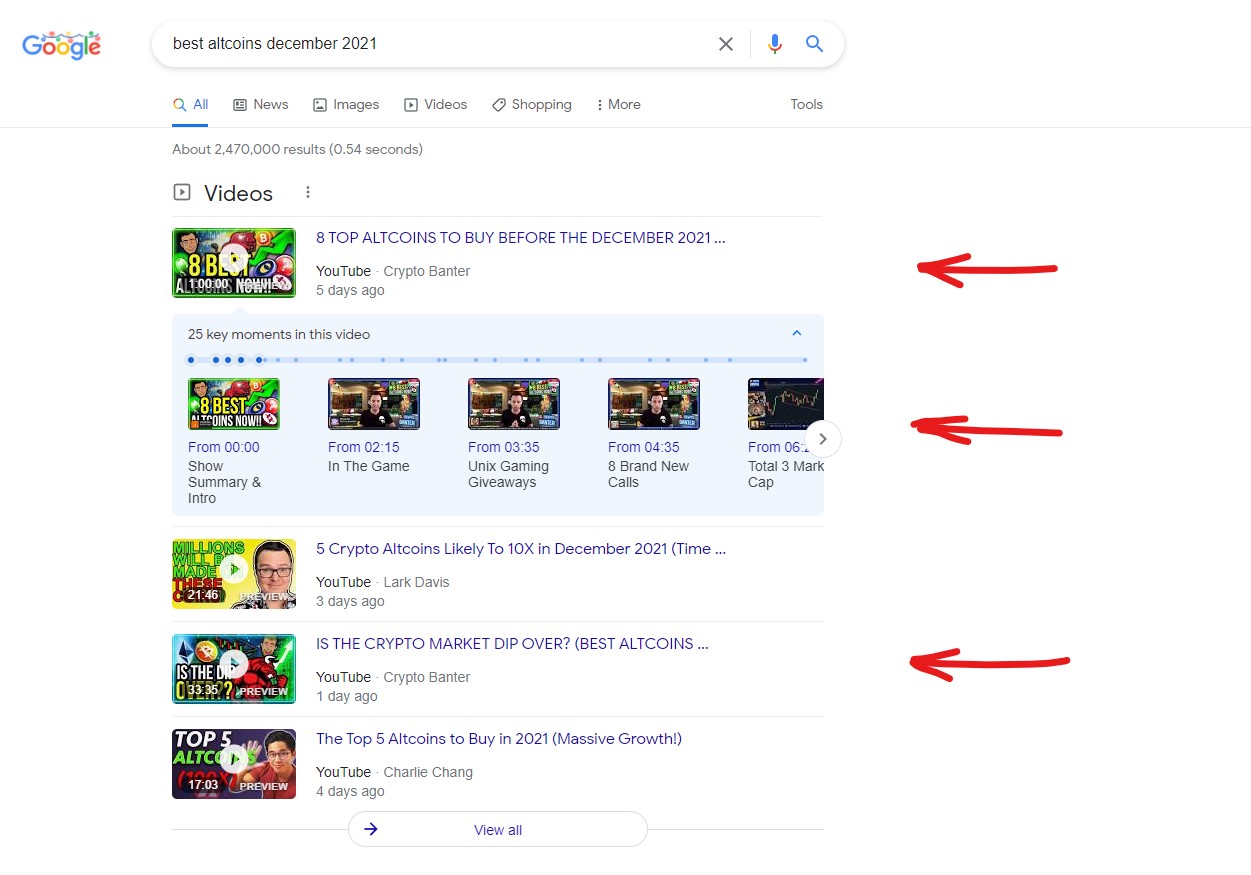Clear the search box with the X icon
Viewport: 1251px width, 875px height.
tap(726, 44)
